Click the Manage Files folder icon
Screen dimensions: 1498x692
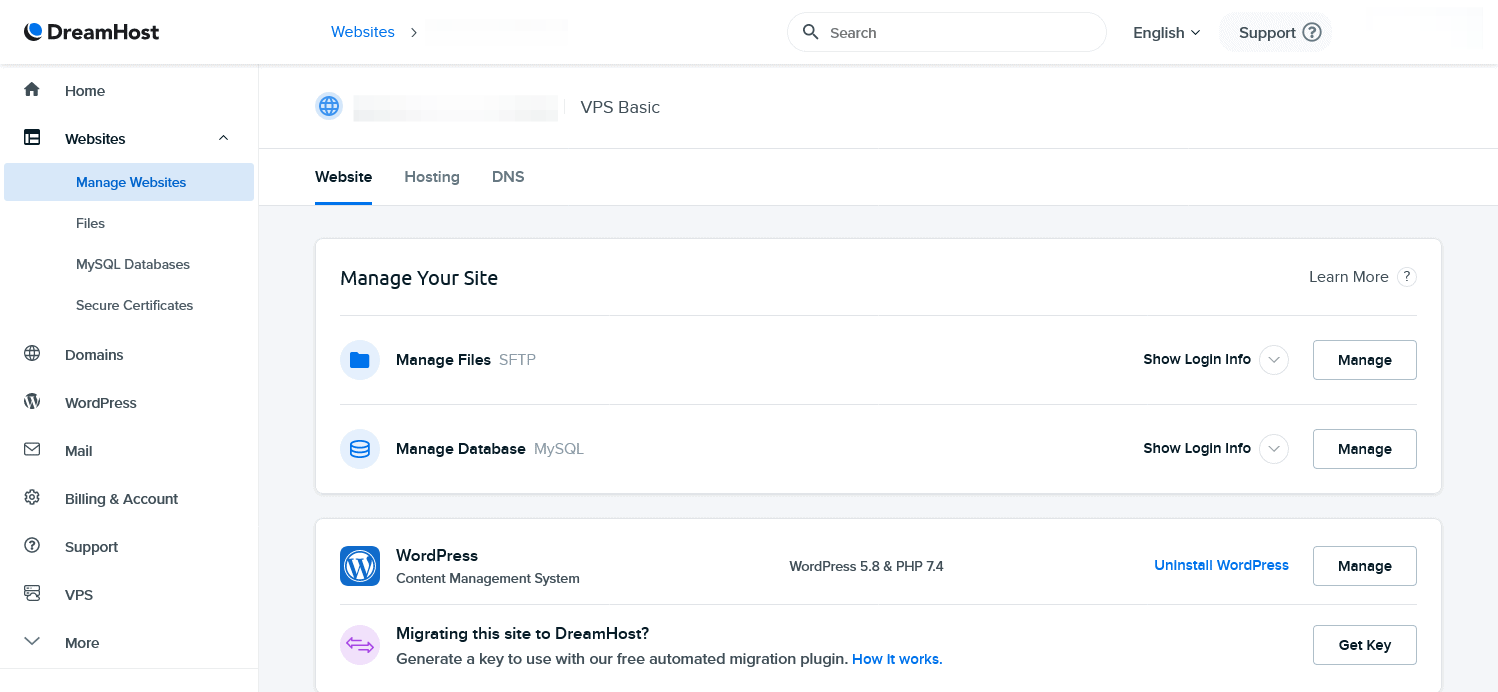click(x=360, y=360)
